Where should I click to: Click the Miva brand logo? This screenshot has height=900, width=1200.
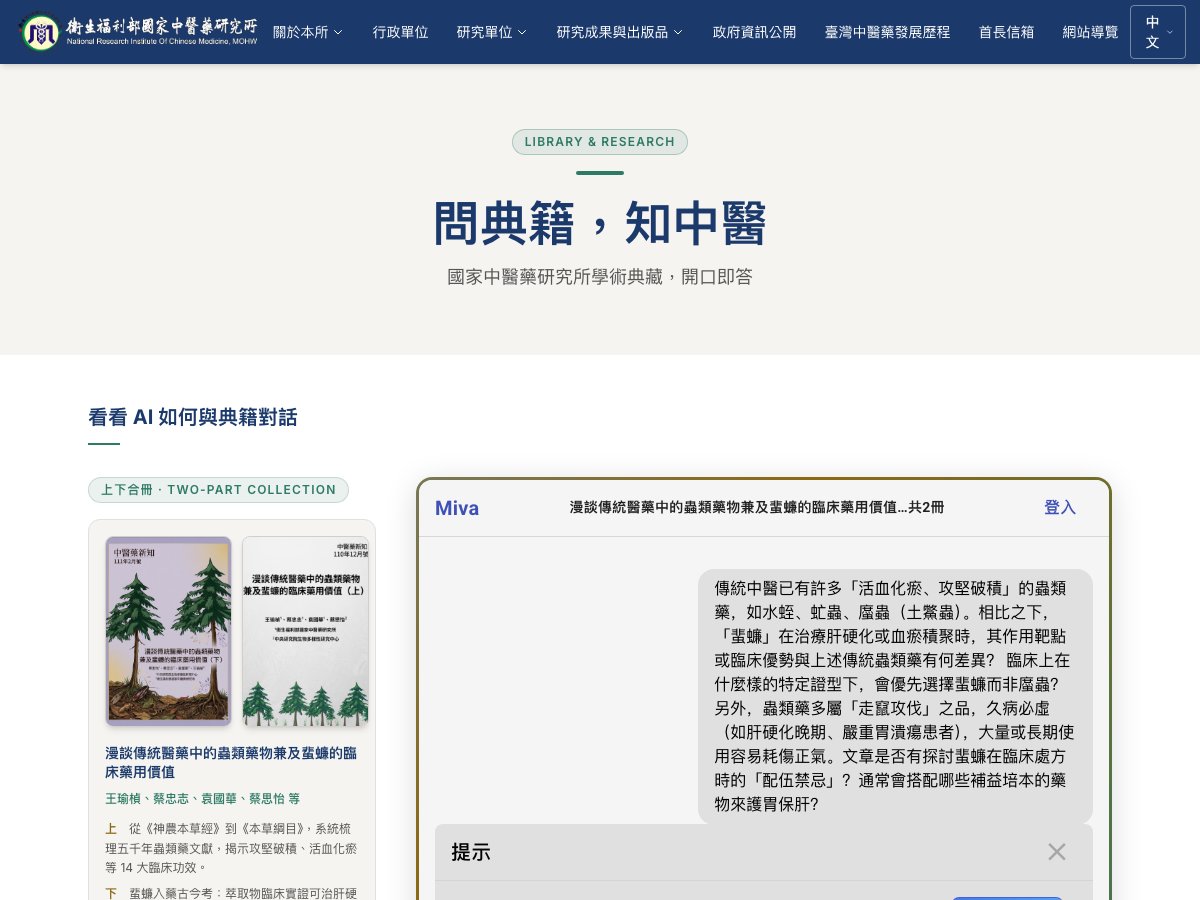tap(457, 508)
